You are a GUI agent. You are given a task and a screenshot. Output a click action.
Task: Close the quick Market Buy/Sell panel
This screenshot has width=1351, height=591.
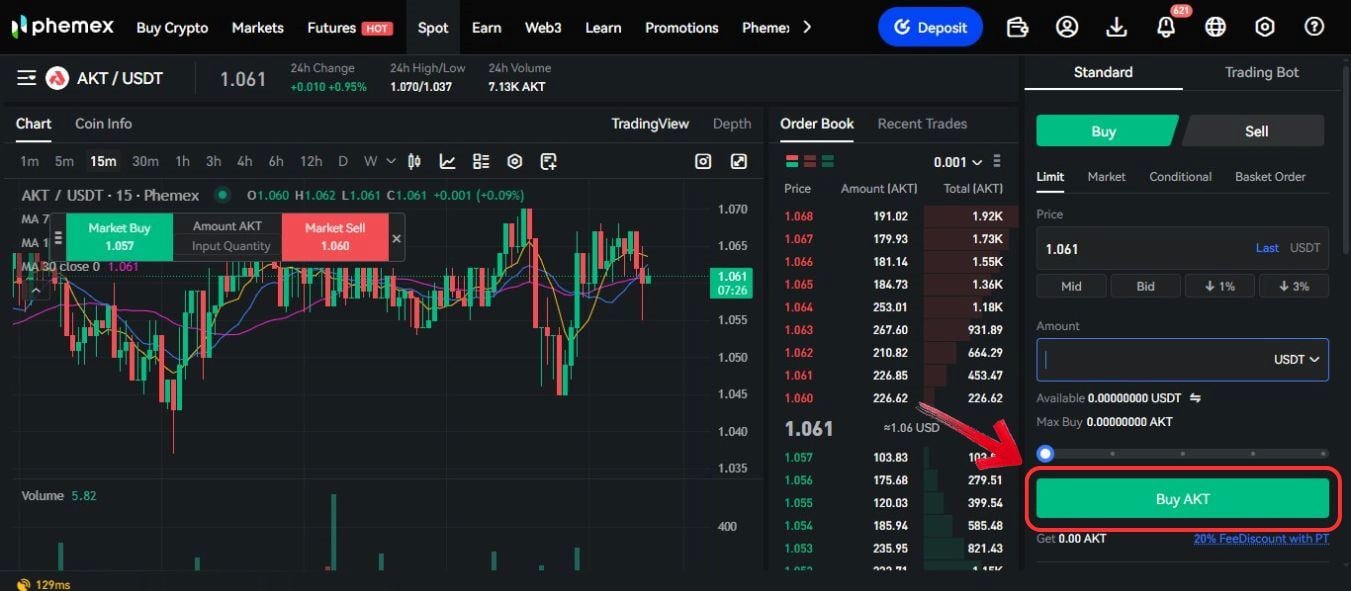(396, 238)
